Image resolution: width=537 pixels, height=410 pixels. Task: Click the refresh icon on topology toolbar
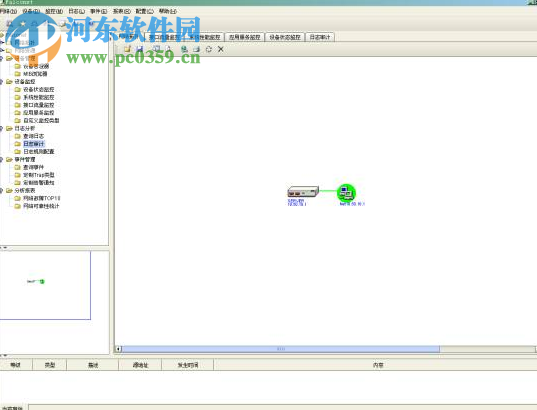[x=209, y=49]
